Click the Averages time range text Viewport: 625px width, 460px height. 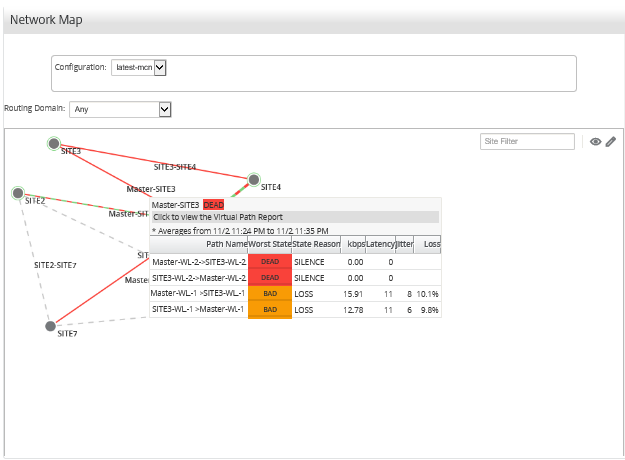240,231
